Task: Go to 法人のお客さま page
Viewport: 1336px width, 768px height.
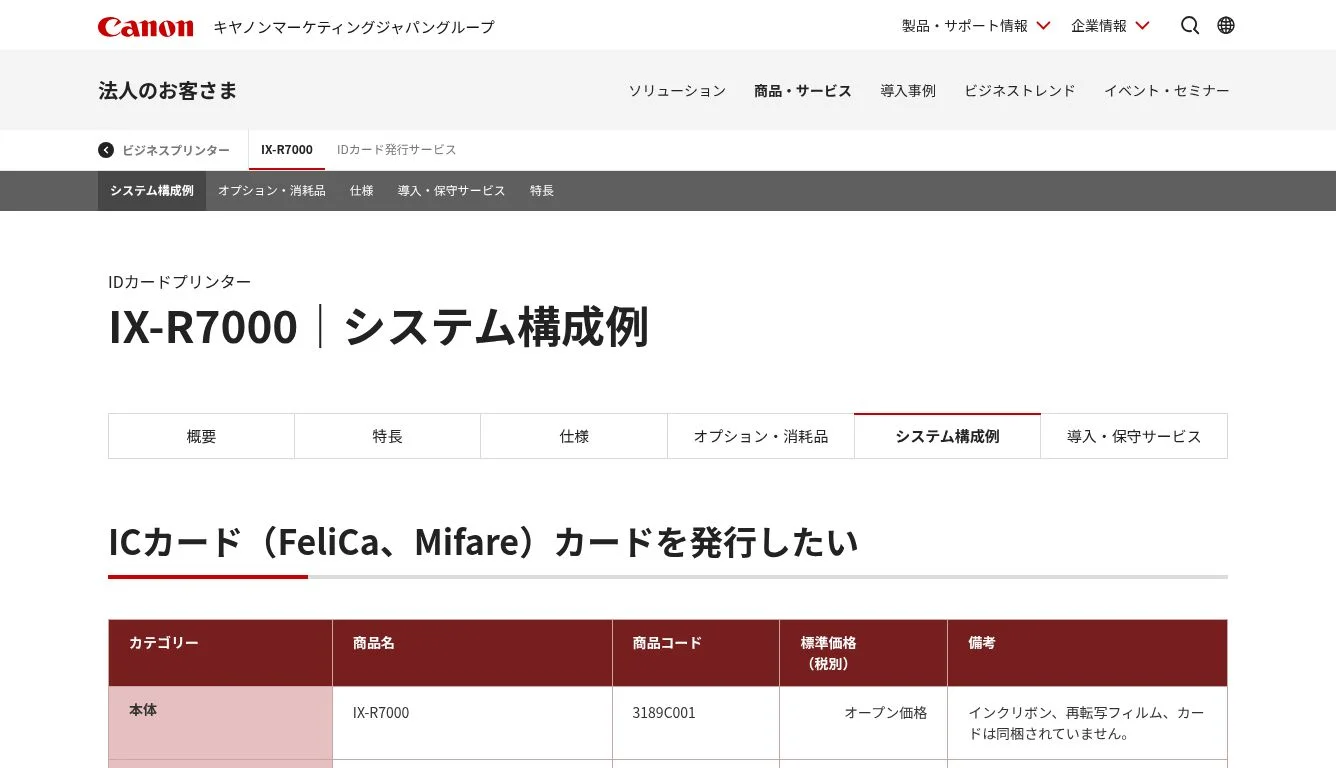Action: [168, 91]
